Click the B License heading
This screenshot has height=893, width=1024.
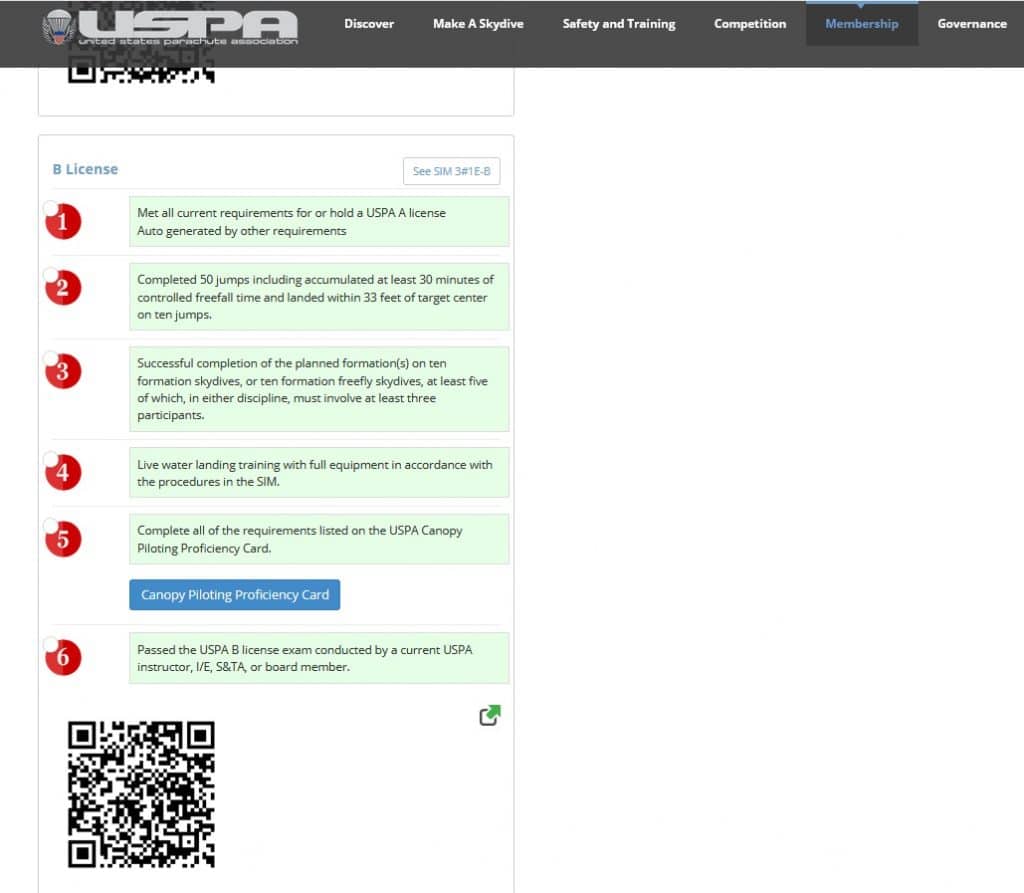tap(86, 169)
